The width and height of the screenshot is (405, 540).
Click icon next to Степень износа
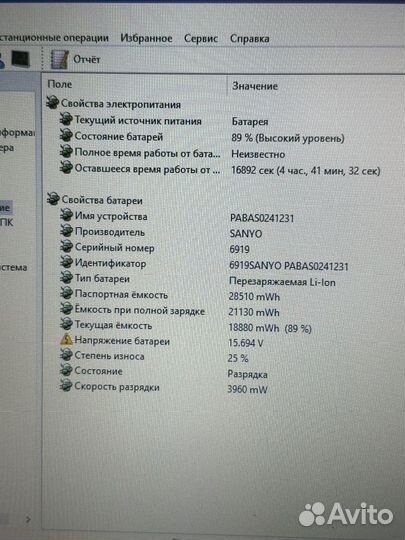pos(66,355)
